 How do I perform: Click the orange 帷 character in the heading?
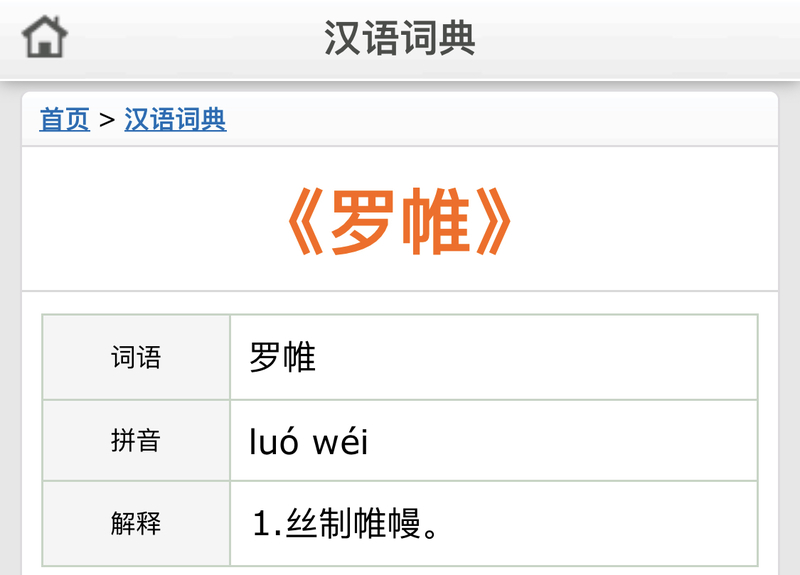435,221
